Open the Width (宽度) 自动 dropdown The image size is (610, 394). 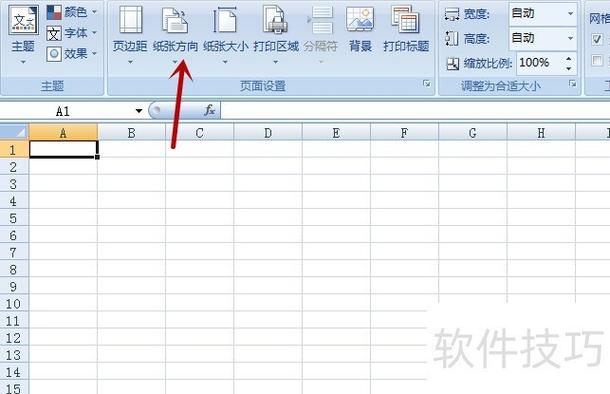coord(570,14)
